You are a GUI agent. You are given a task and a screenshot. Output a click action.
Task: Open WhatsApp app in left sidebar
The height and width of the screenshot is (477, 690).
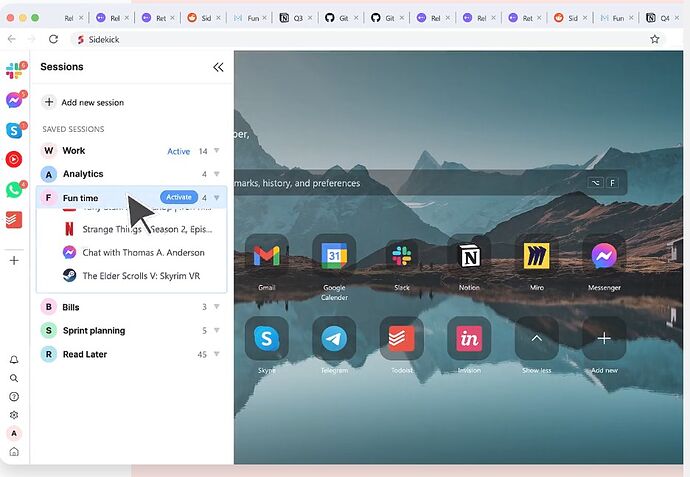click(x=14, y=190)
